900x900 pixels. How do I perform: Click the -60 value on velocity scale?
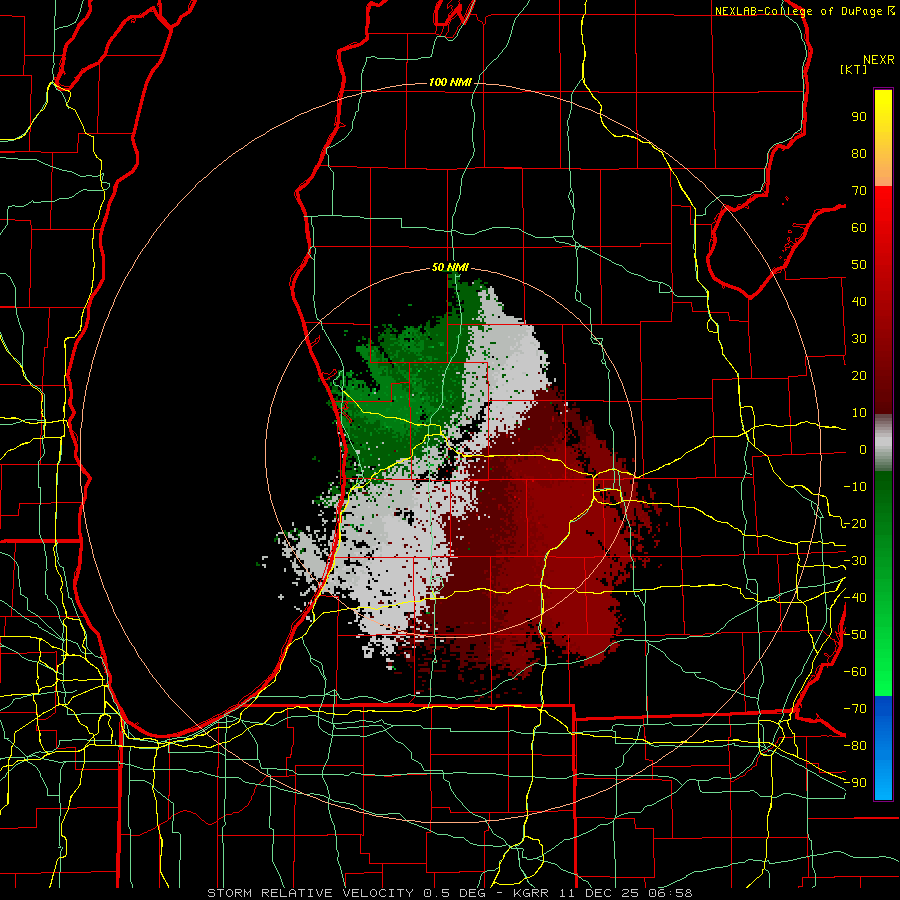click(855, 672)
